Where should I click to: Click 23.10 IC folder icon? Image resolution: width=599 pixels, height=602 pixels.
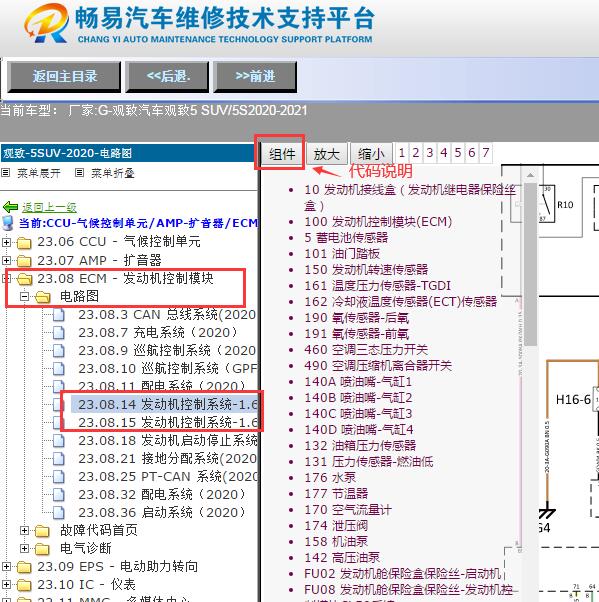tap(24, 585)
